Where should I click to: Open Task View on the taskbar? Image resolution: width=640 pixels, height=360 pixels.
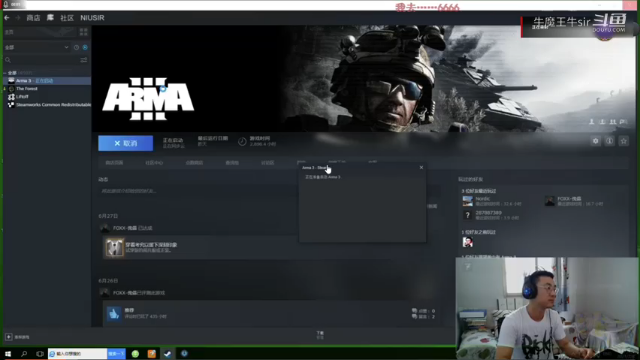point(40,353)
